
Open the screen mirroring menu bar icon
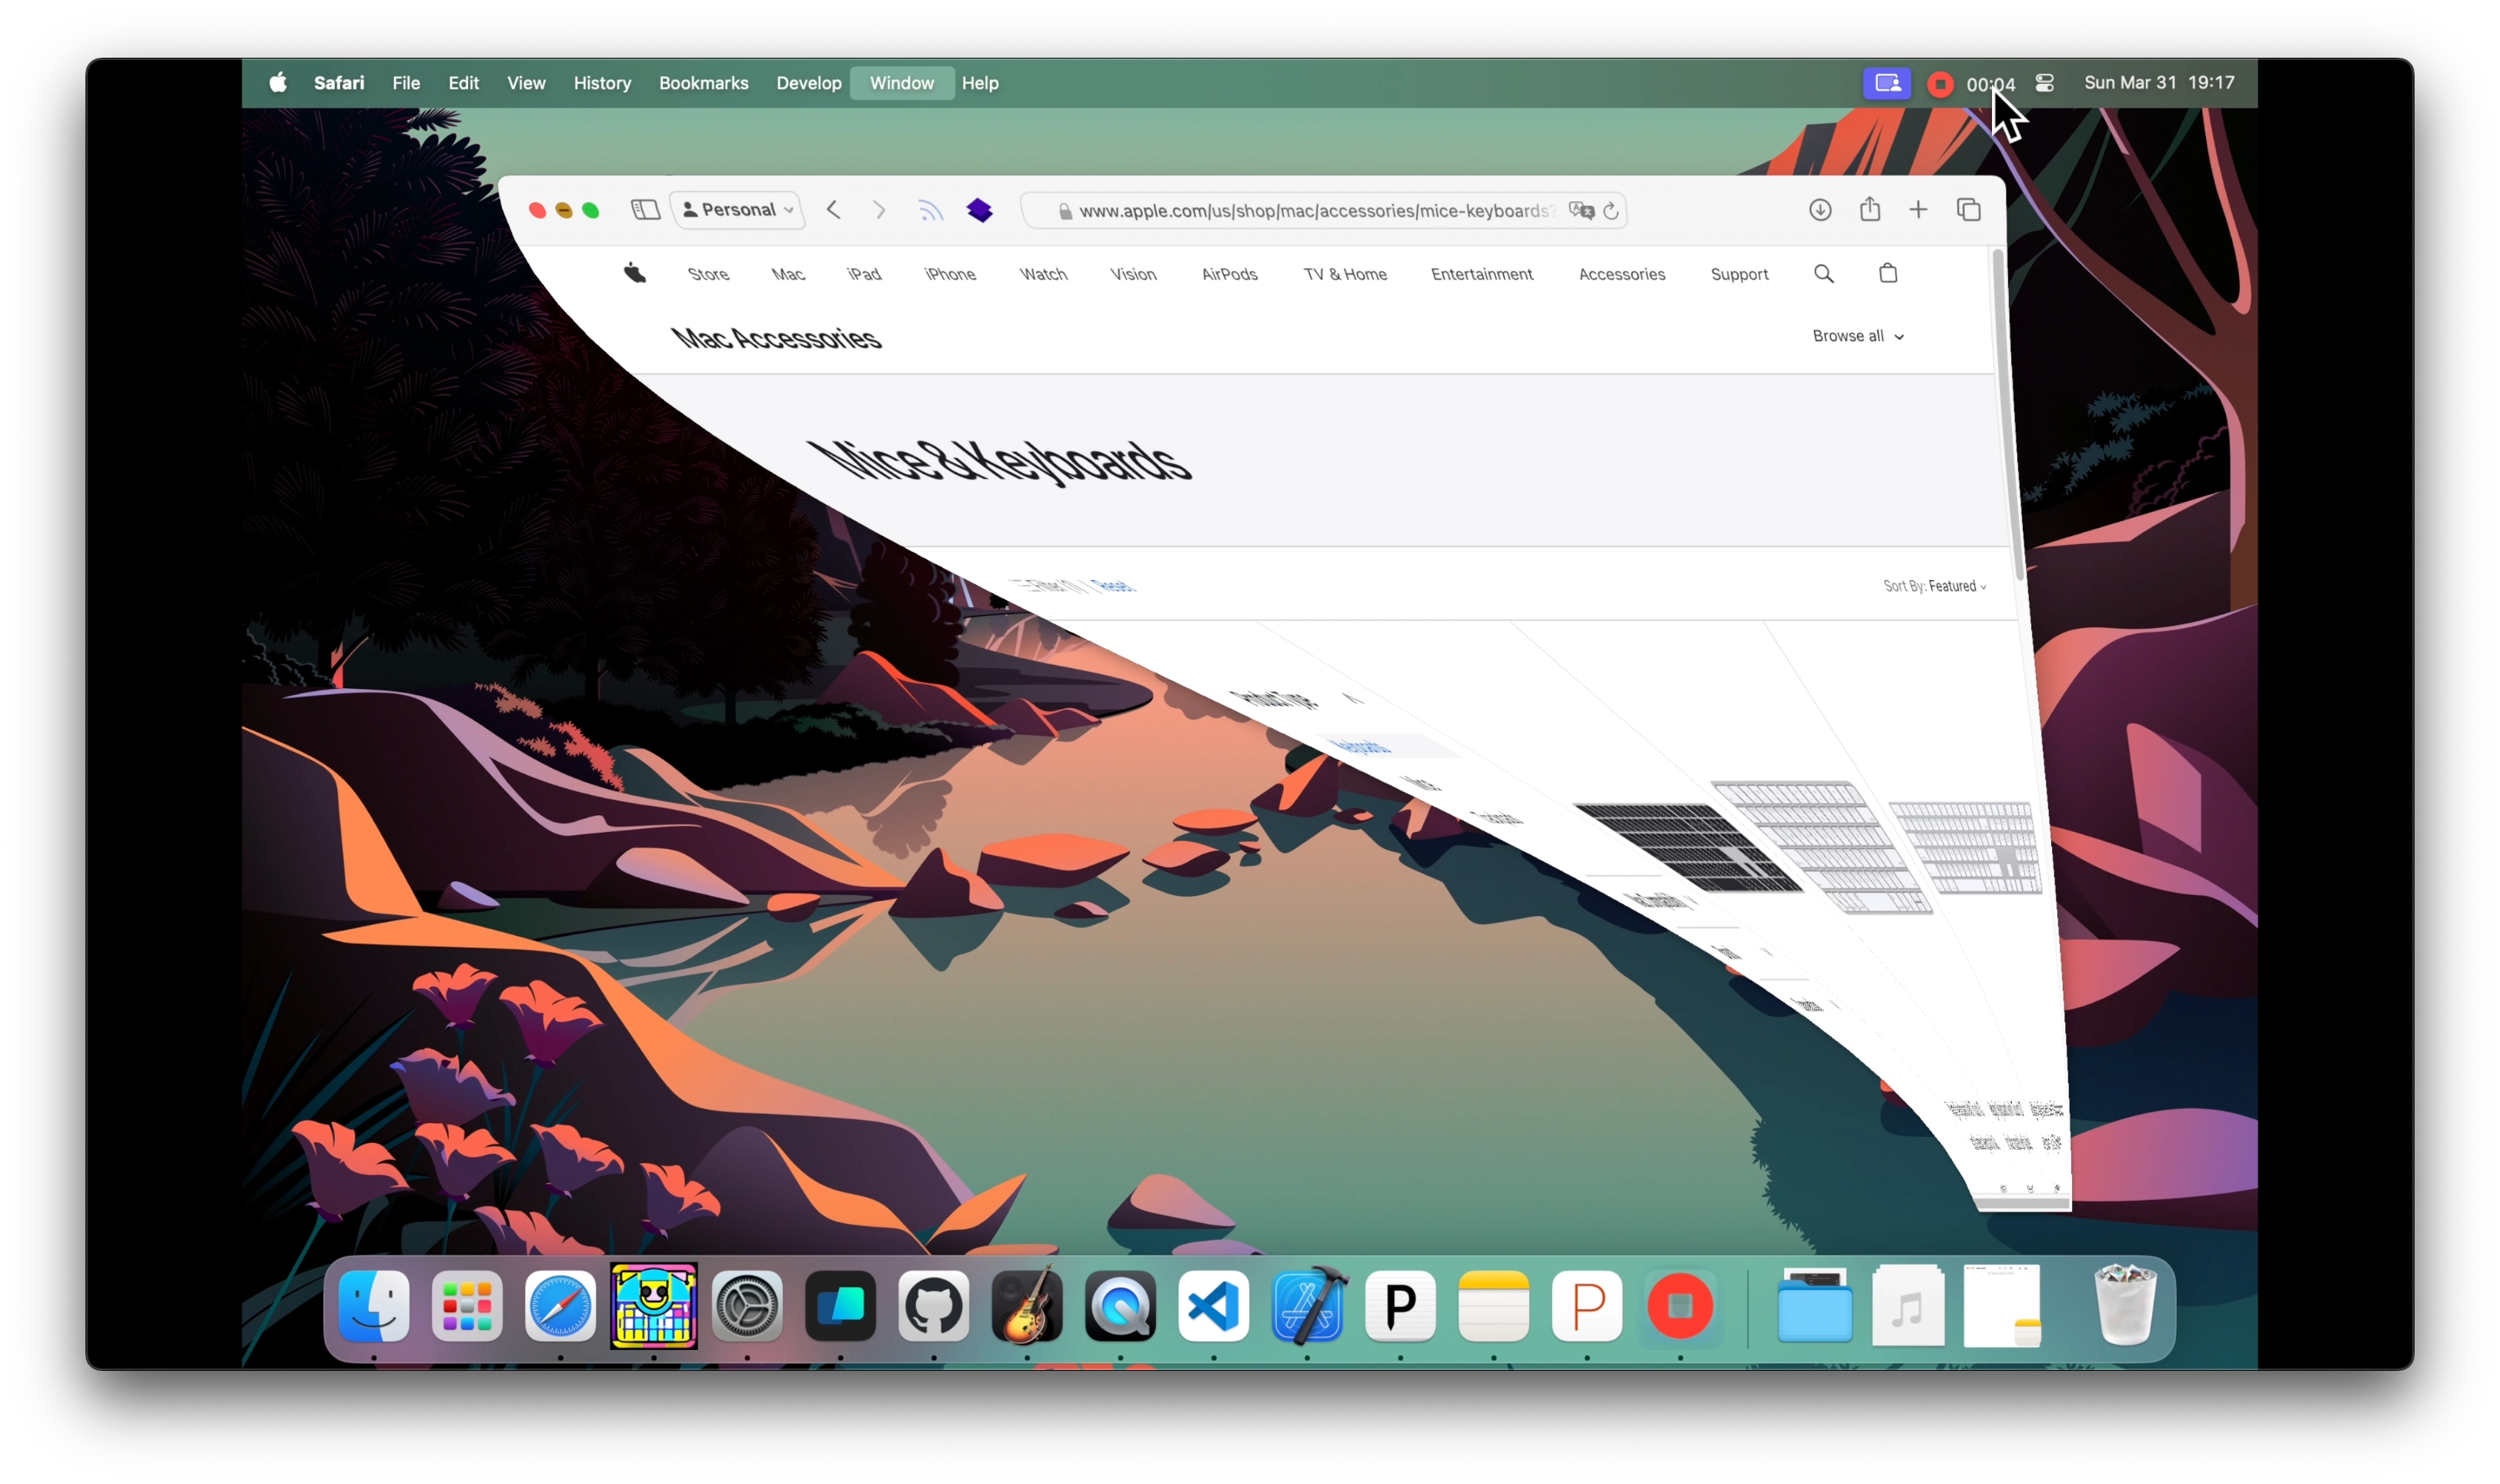click(x=1886, y=83)
